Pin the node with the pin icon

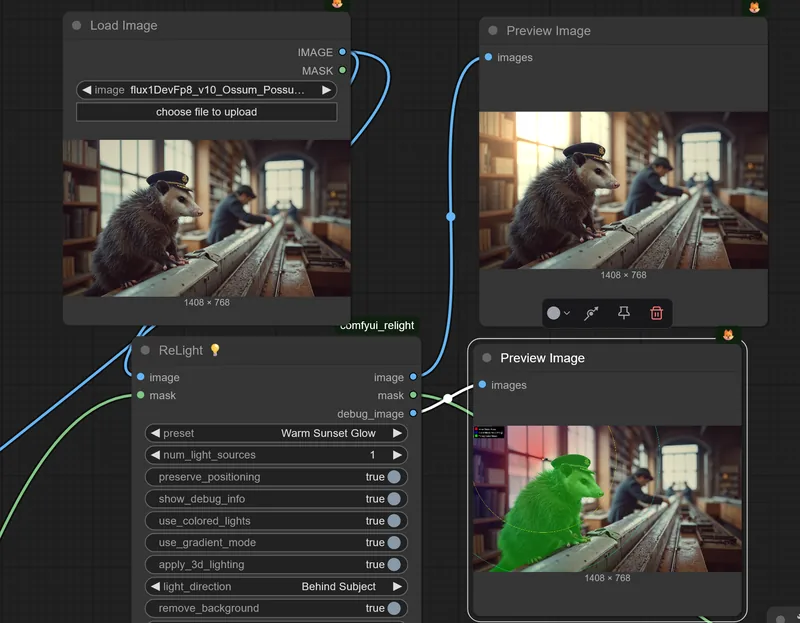(x=623, y=313)
